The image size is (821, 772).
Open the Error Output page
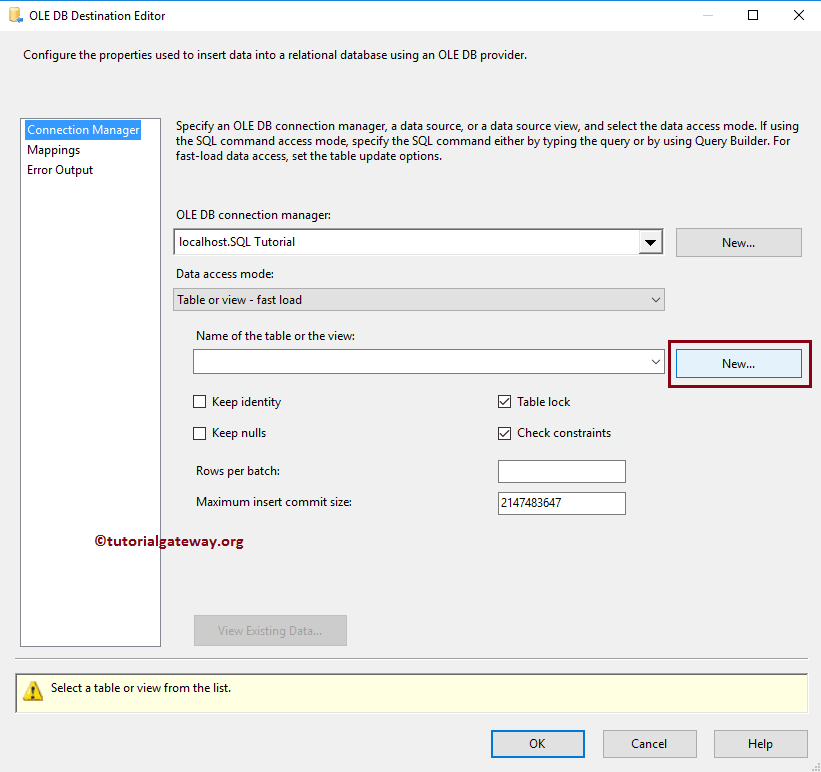(x=60, y=170)
